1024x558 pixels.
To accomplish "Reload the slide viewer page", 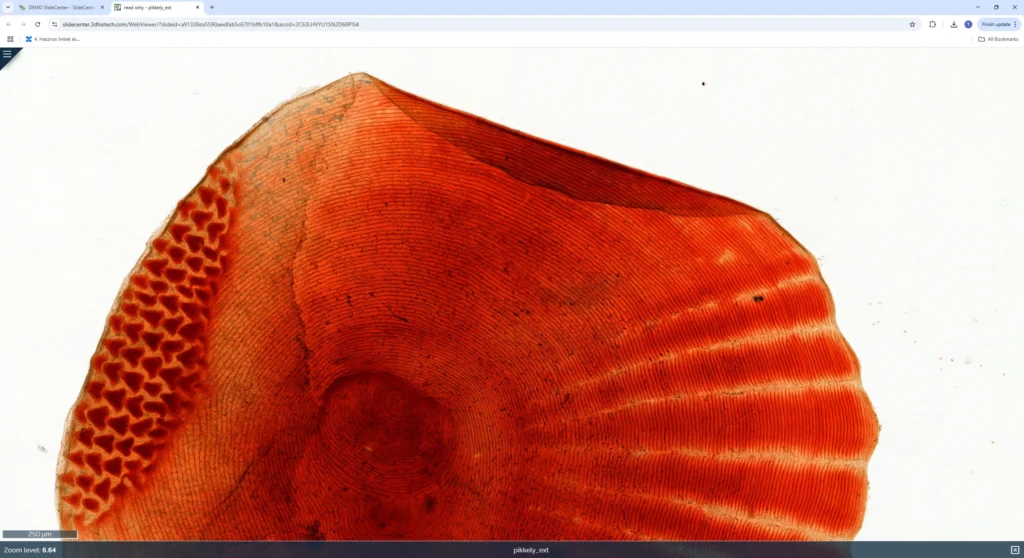I will coord(37,24).
